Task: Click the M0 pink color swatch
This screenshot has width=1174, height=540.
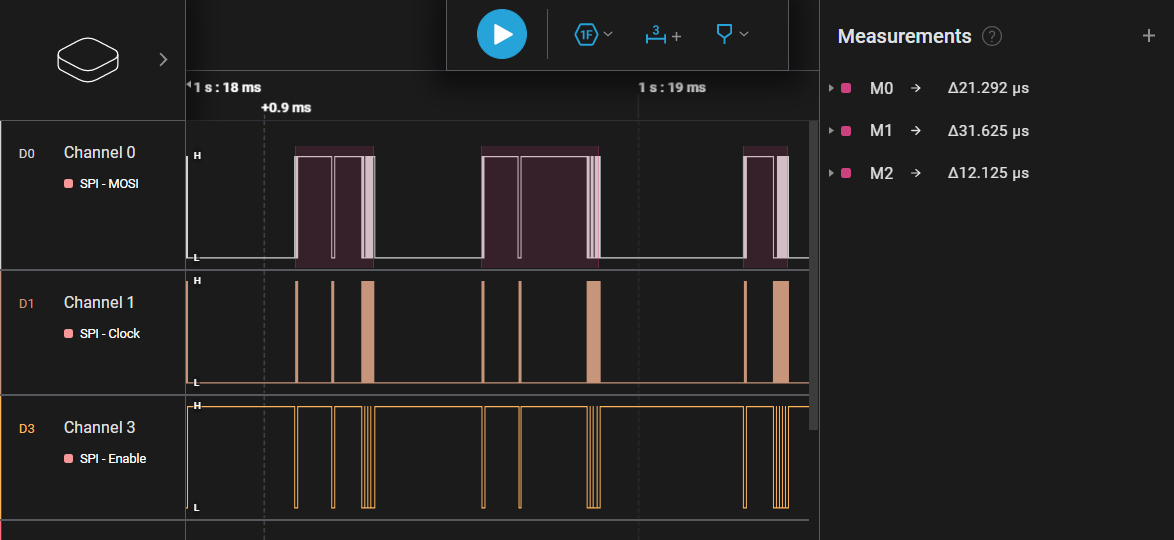Action: pos(846,88)
